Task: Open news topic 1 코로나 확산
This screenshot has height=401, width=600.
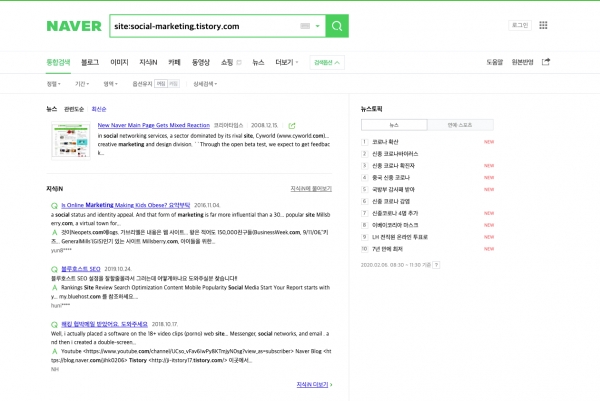Action: point(385,142)
